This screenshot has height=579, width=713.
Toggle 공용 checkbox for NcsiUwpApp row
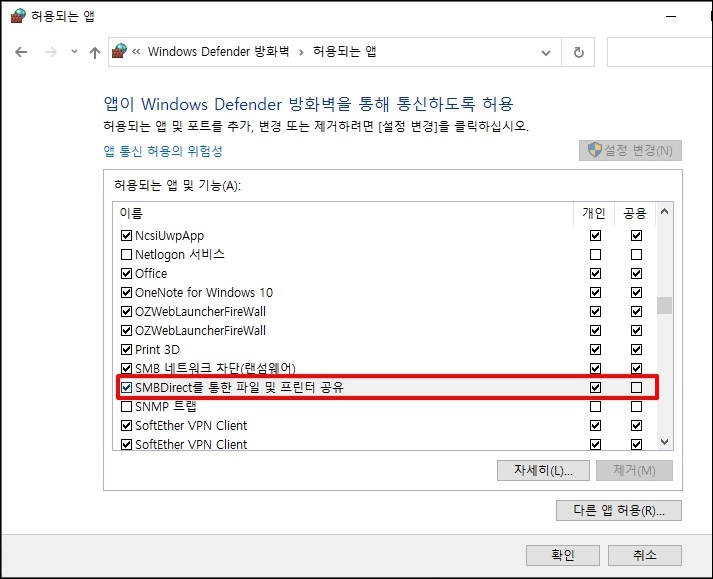coord(636,236)
